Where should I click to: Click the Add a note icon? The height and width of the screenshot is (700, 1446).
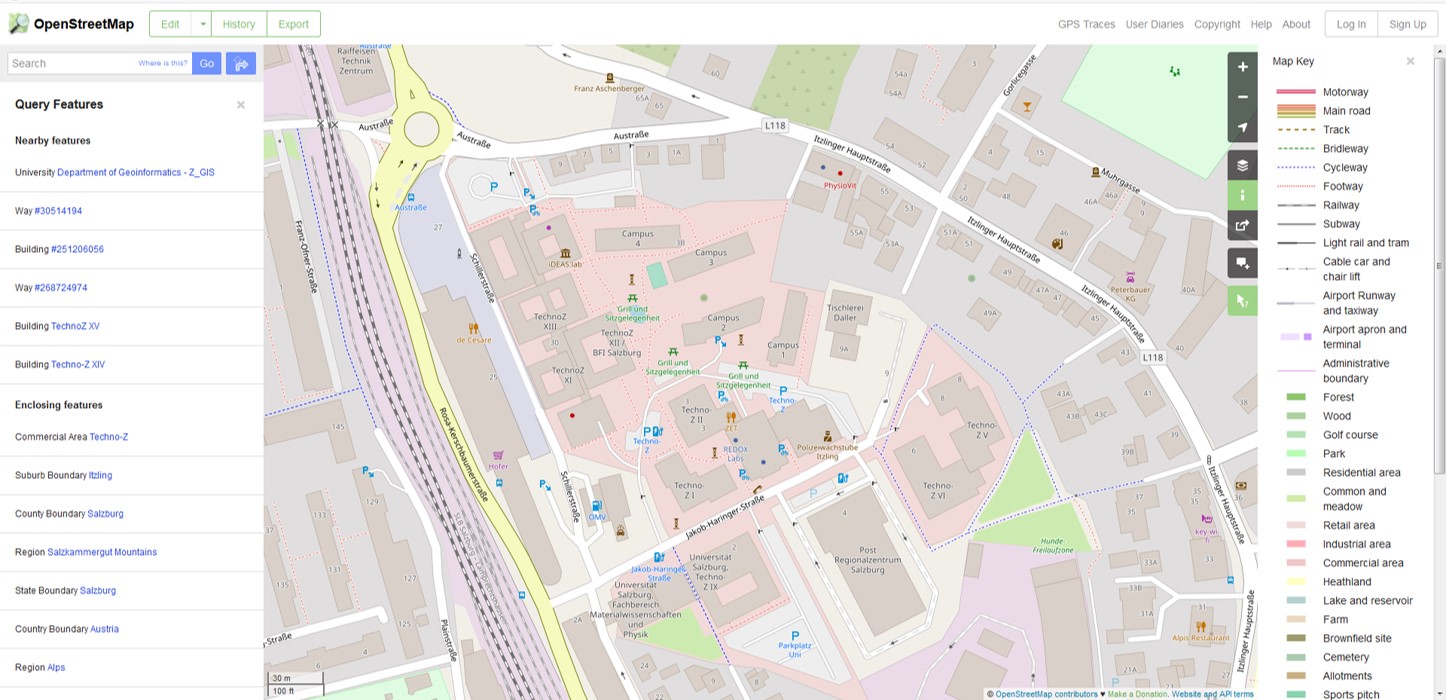tap(1242, 263)
